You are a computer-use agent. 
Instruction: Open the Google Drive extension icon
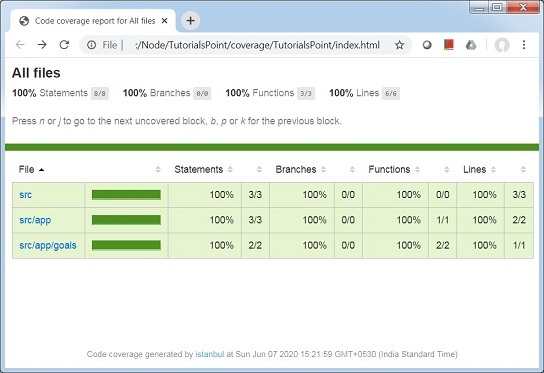[x=471, y=45]
